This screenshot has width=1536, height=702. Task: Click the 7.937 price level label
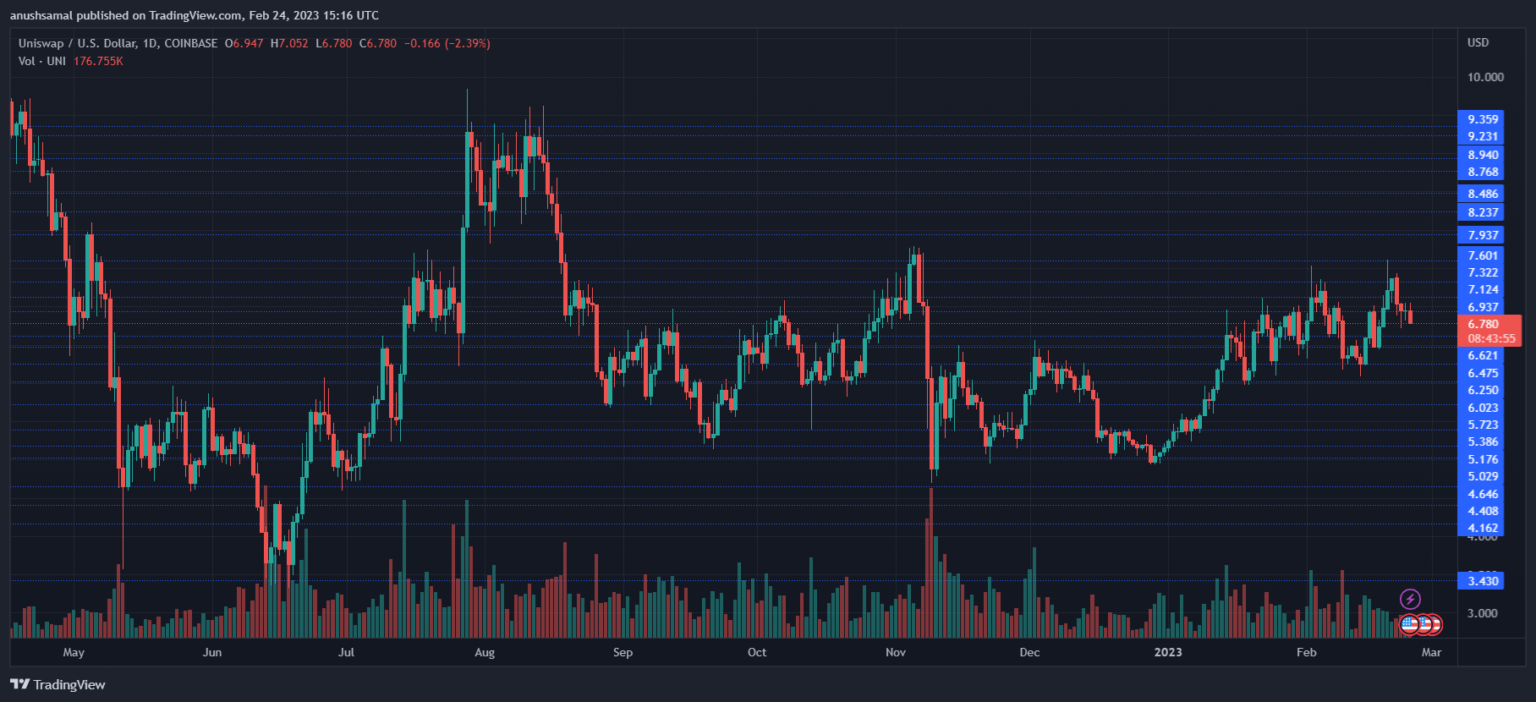1482,235
